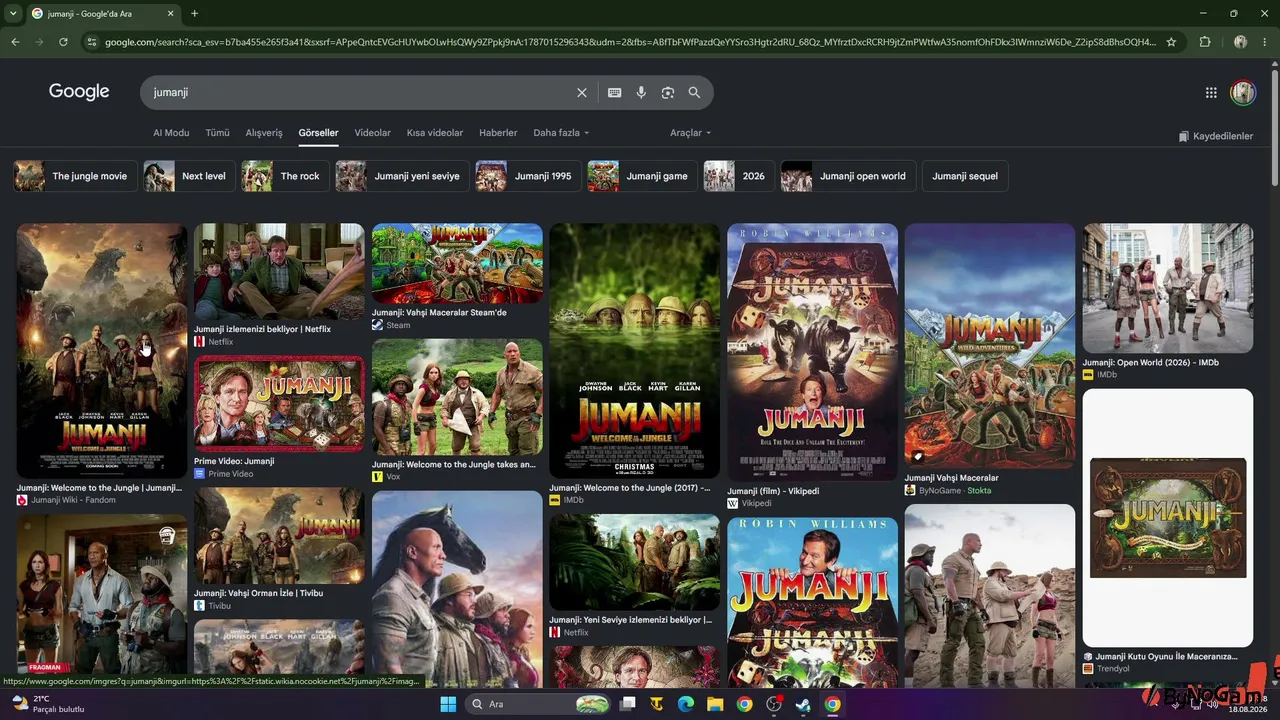
Task: Filter by the 2026 chip
Action: (x=739, y=176)
